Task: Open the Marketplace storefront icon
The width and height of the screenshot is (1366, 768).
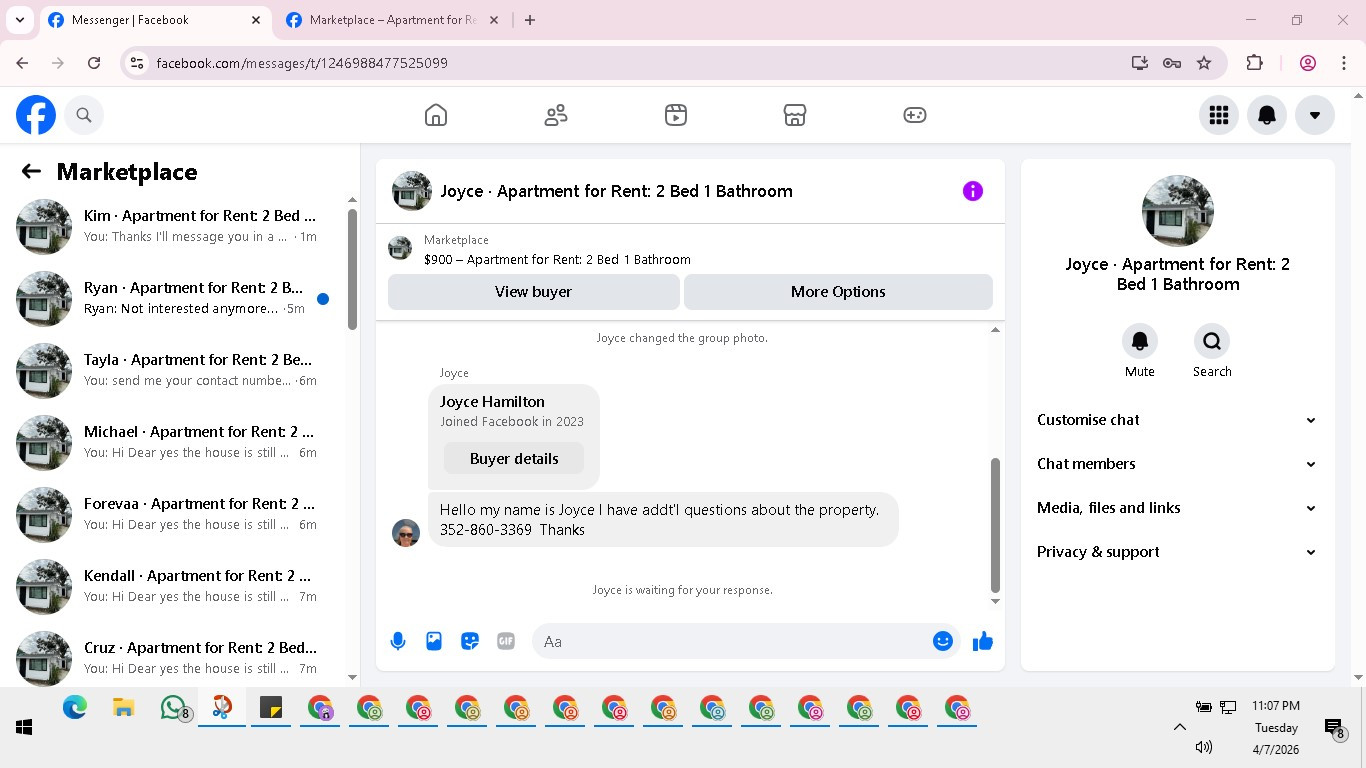Action: (x=795, y=115)
